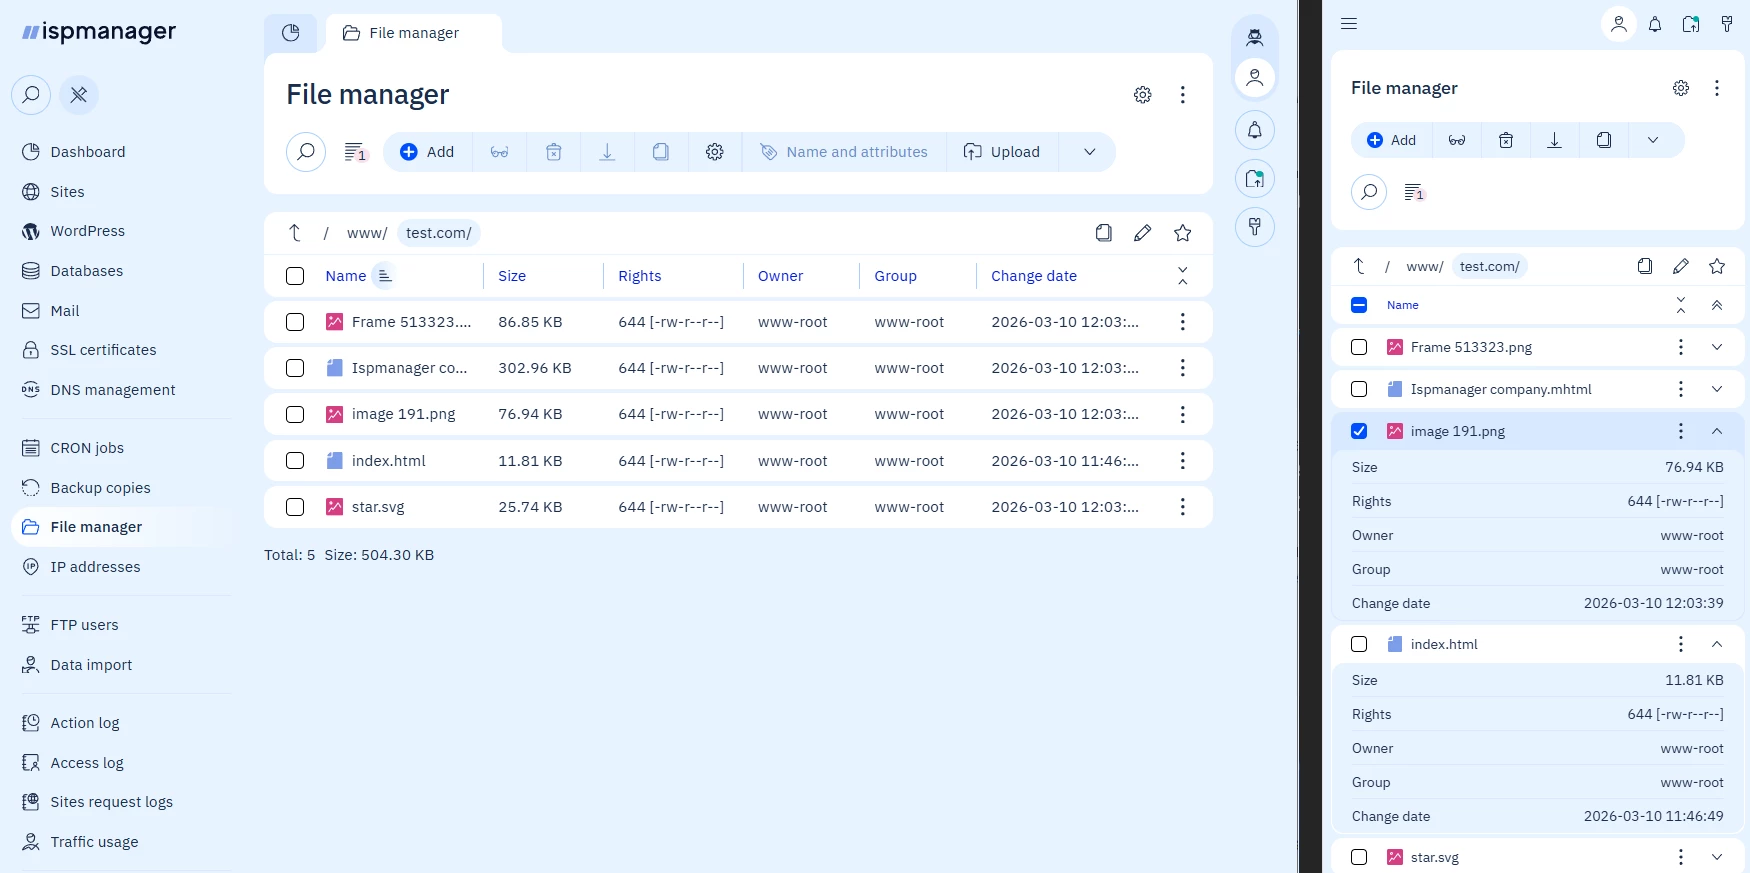This screenshot has height=873, width=1750.
Task: Expand the dropdown arrow next to Upload
Action: [x=1089, y=152]
